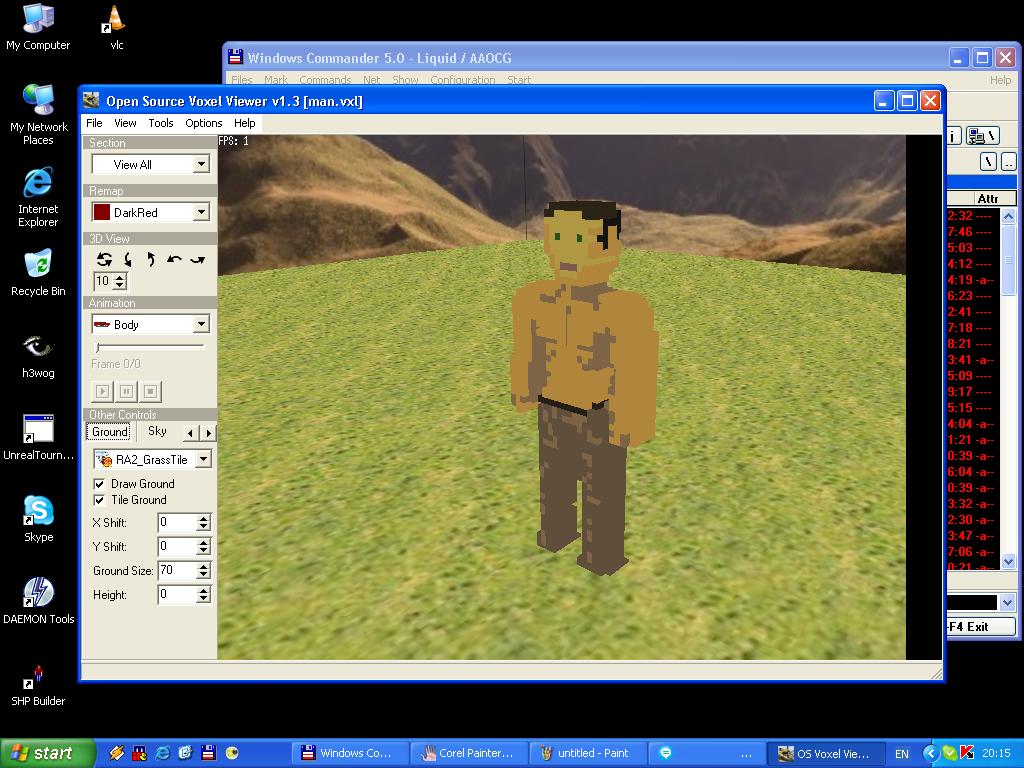Click the OS Voxel Viewer taskbar button
This screenshot has width=1024, height=768.
click(825, 753)
